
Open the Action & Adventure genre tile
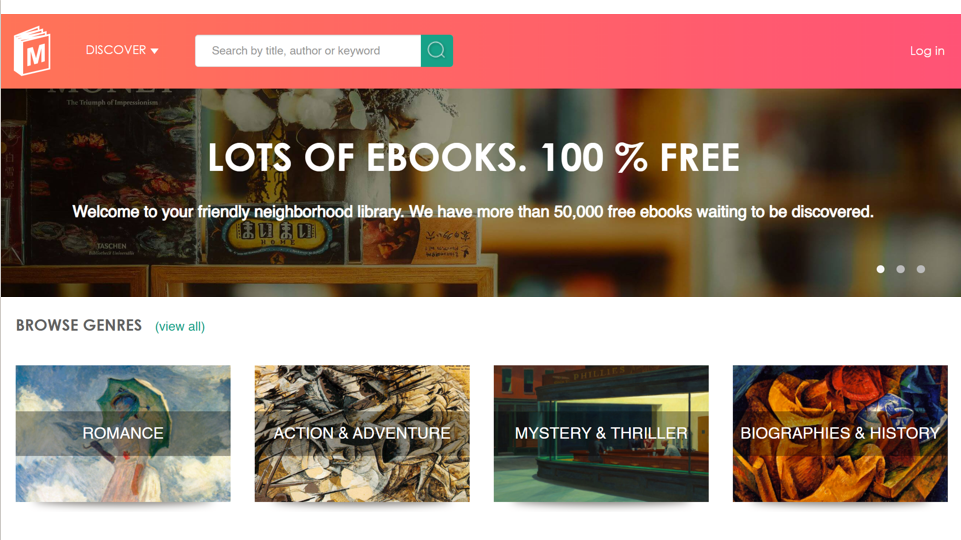click(x=362, y=433)
